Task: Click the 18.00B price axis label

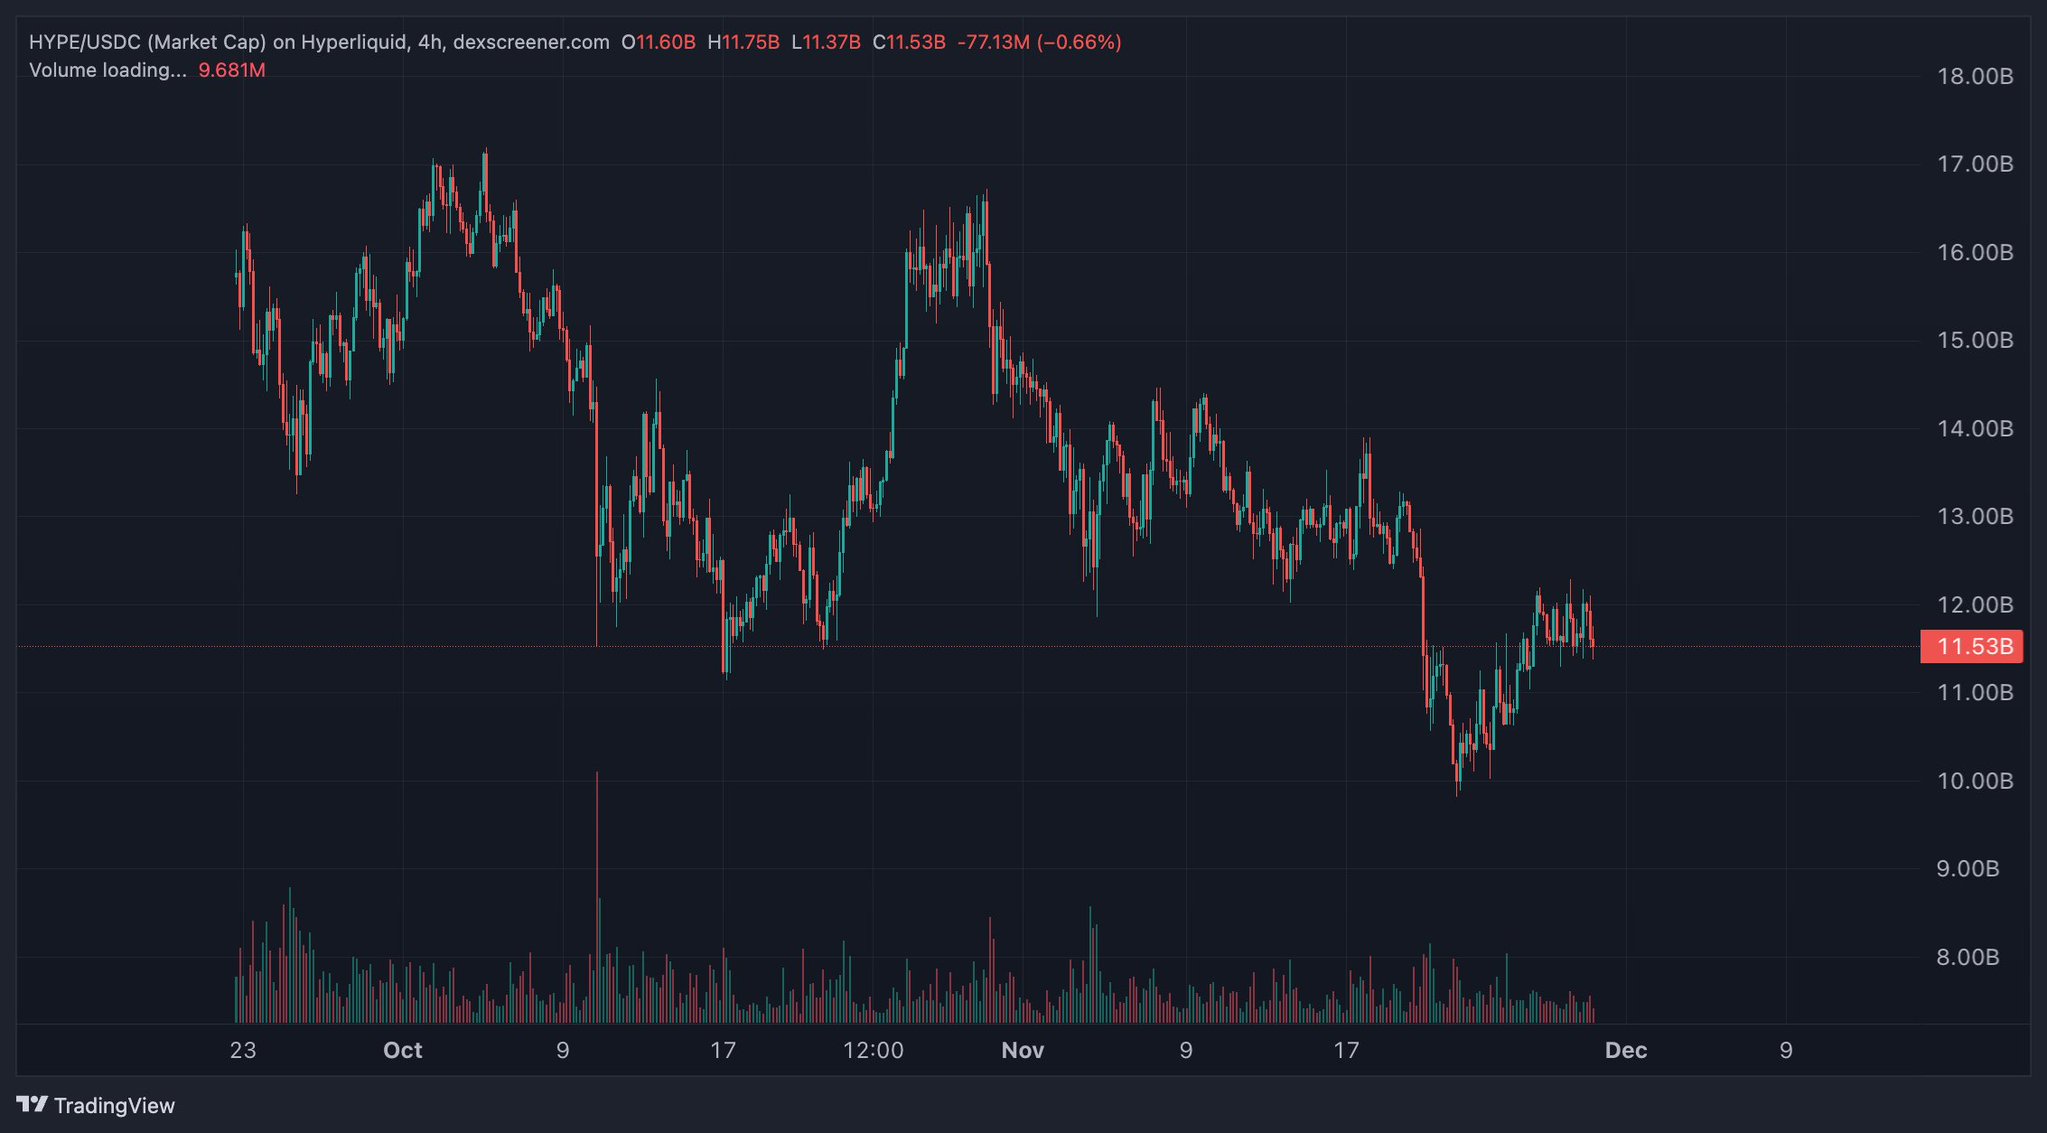Action: coord(1974,76)
